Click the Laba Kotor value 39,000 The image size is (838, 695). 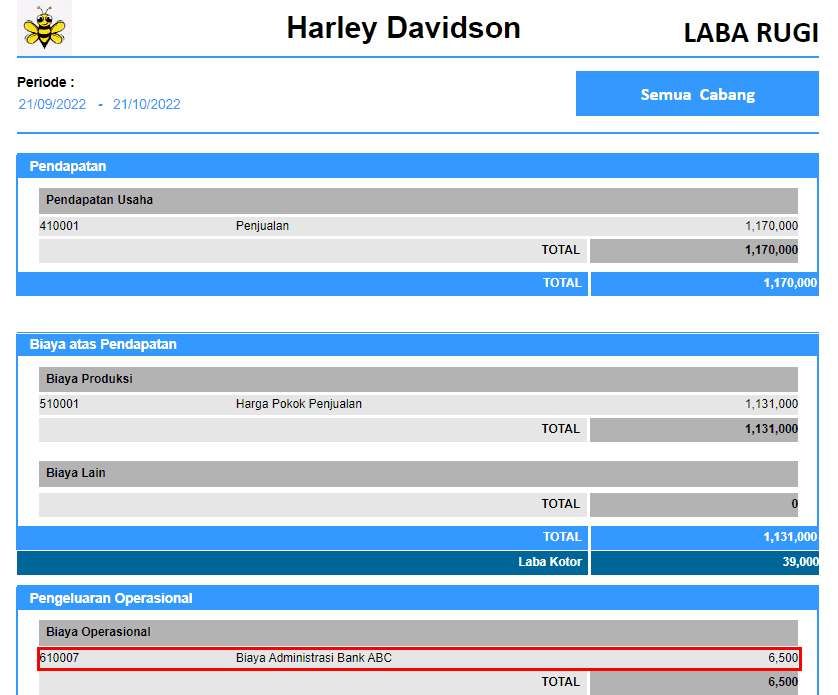[799, 562]
